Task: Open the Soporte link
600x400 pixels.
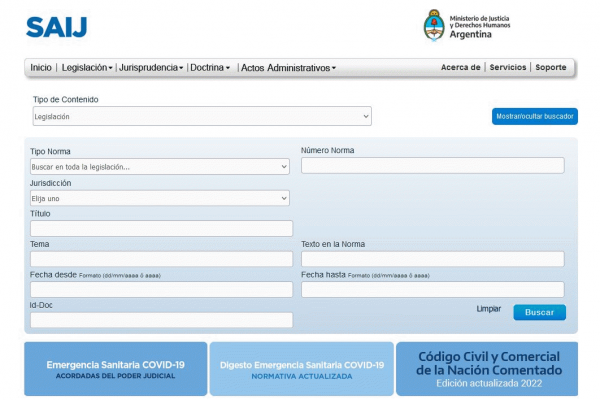Action: pyautogui.click(x=551, y=67)
